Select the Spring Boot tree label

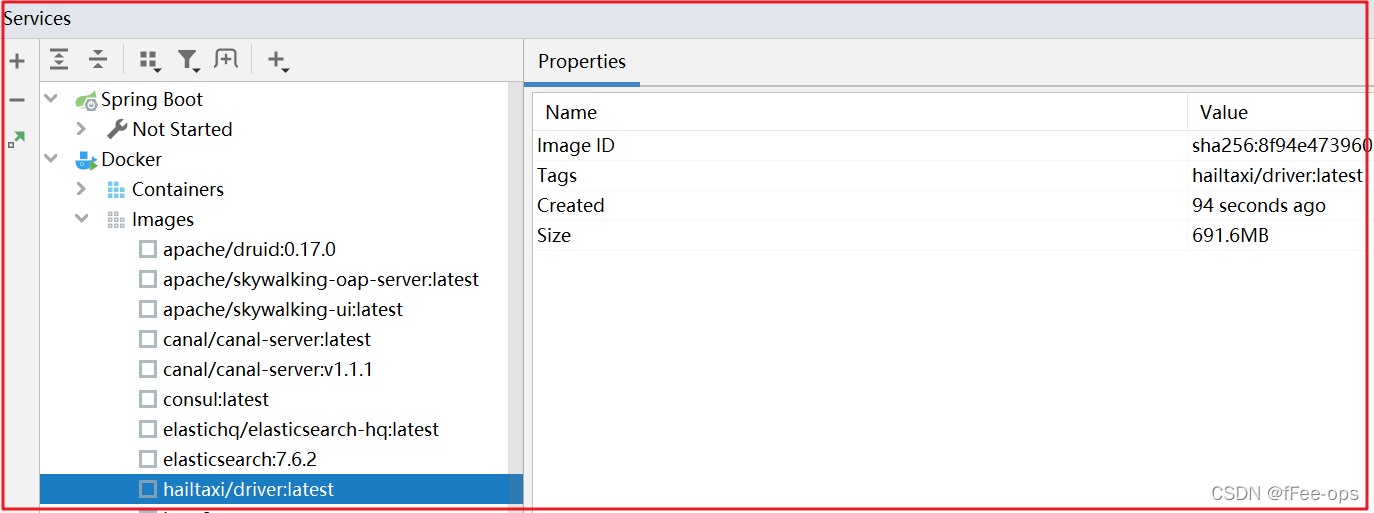click(x=152, y=99)
